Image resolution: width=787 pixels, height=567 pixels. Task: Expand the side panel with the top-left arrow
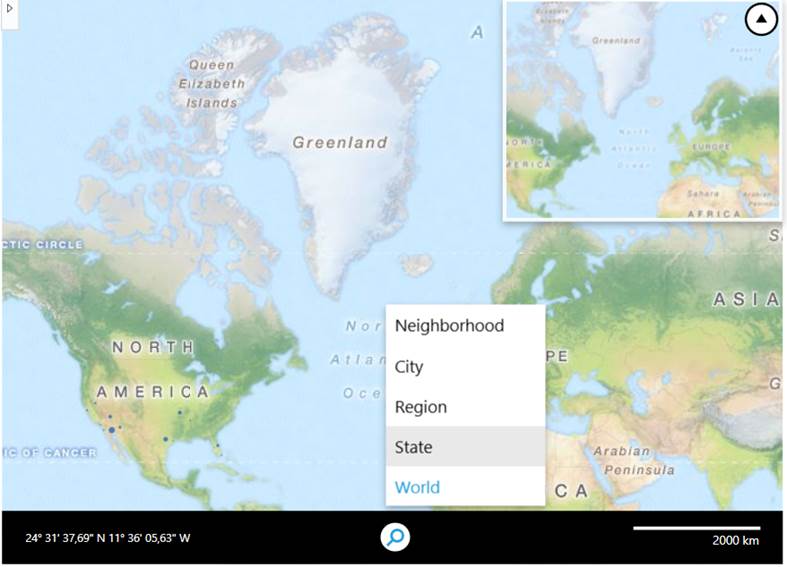pos(9,8)
